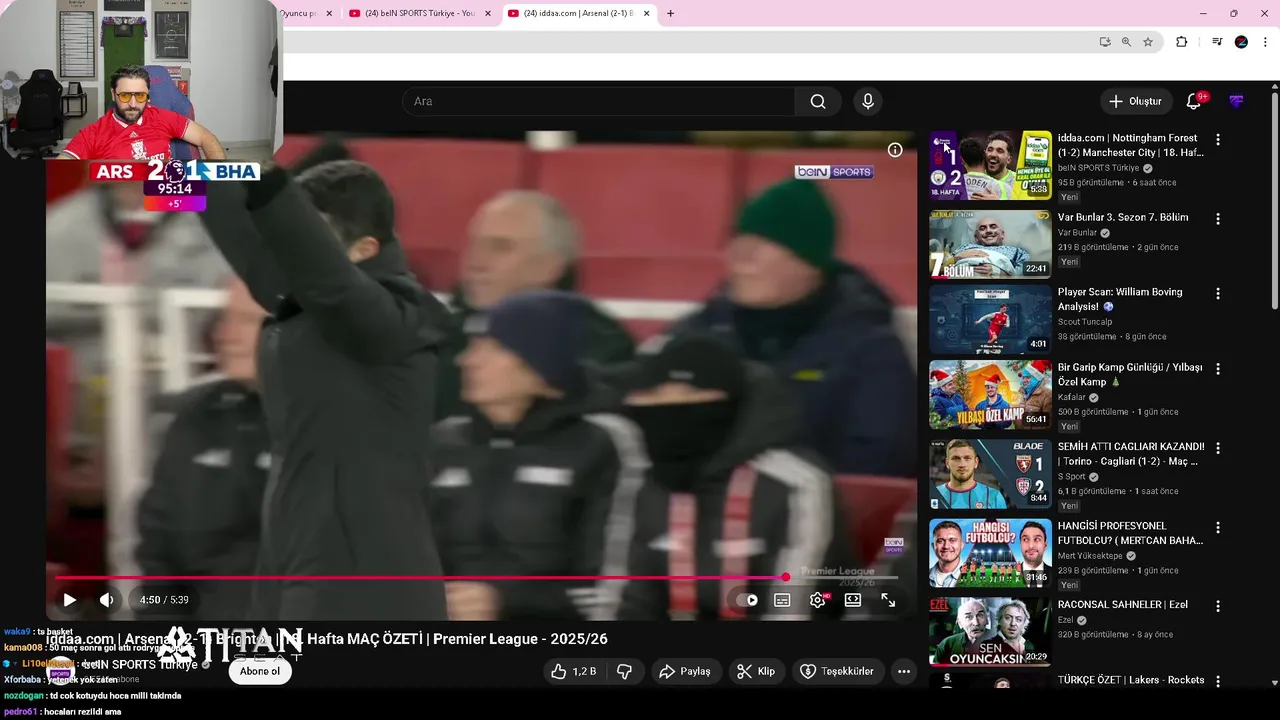The height and width of the screenshot is (720, 1280).
Task: Open options menu for Lakers - Rockets video
Action: (x=1218, y=681)
